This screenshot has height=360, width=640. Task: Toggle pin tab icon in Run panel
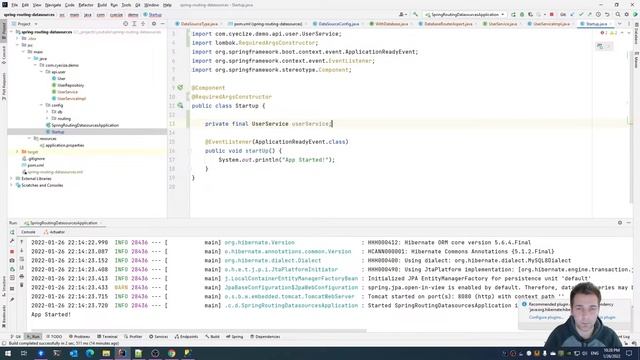pos(12,300)
